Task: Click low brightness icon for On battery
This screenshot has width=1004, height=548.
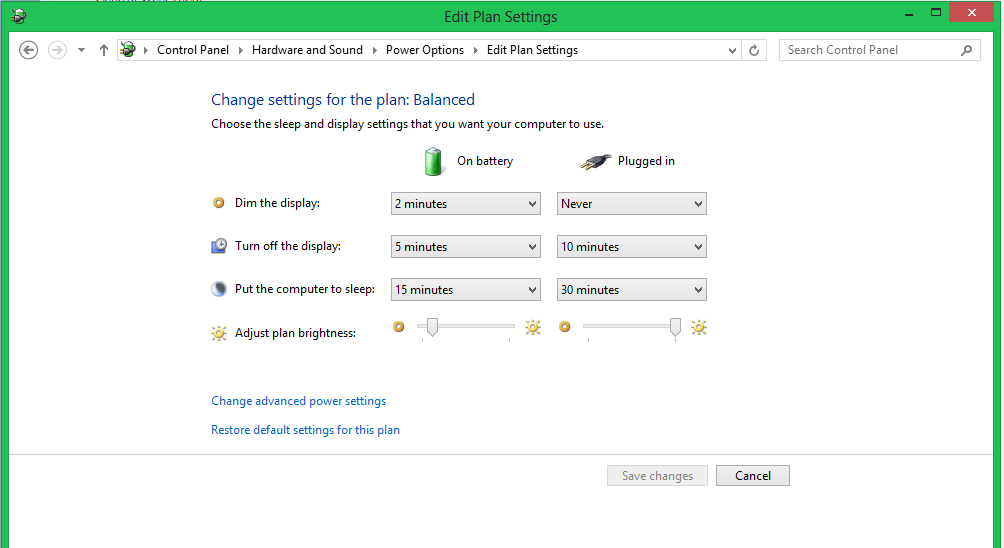Action: pyautogui.click(x=399, y=326)
